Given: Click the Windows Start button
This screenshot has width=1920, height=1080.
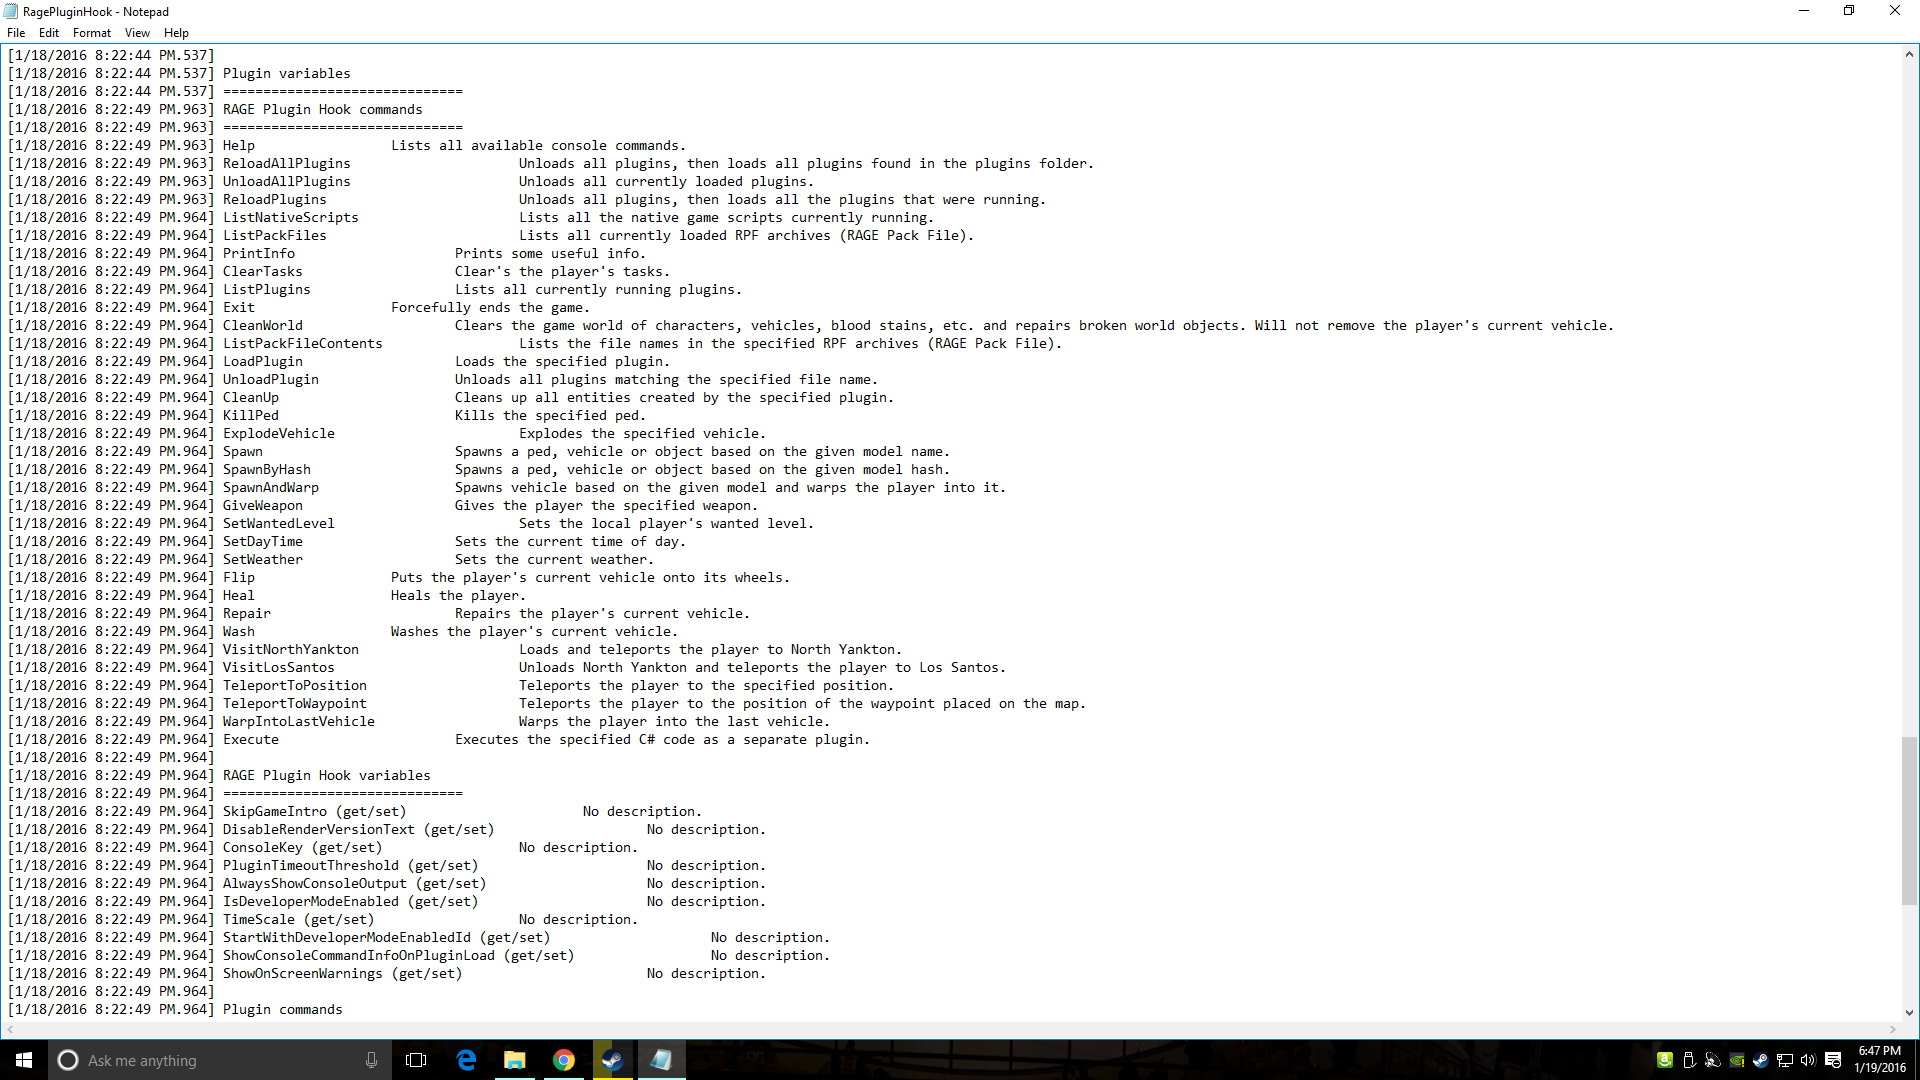Looking at the screenshot, I should [x=24, y=1060].
